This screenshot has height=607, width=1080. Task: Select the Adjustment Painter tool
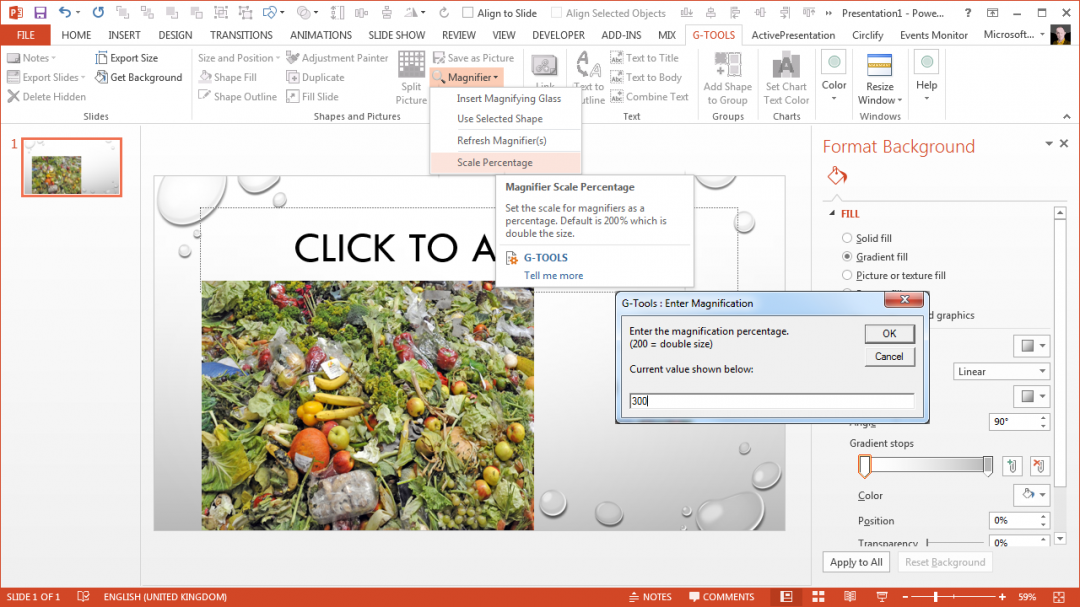tap(338, 57)
